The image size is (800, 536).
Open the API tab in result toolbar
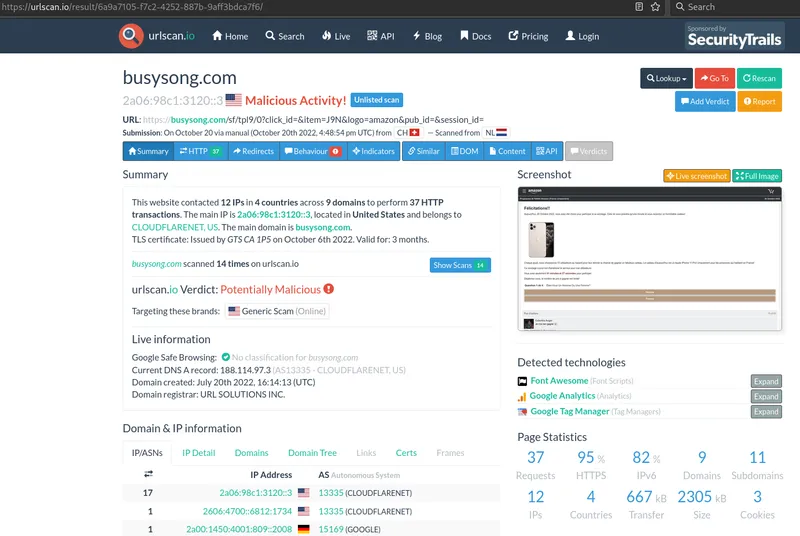547,151
